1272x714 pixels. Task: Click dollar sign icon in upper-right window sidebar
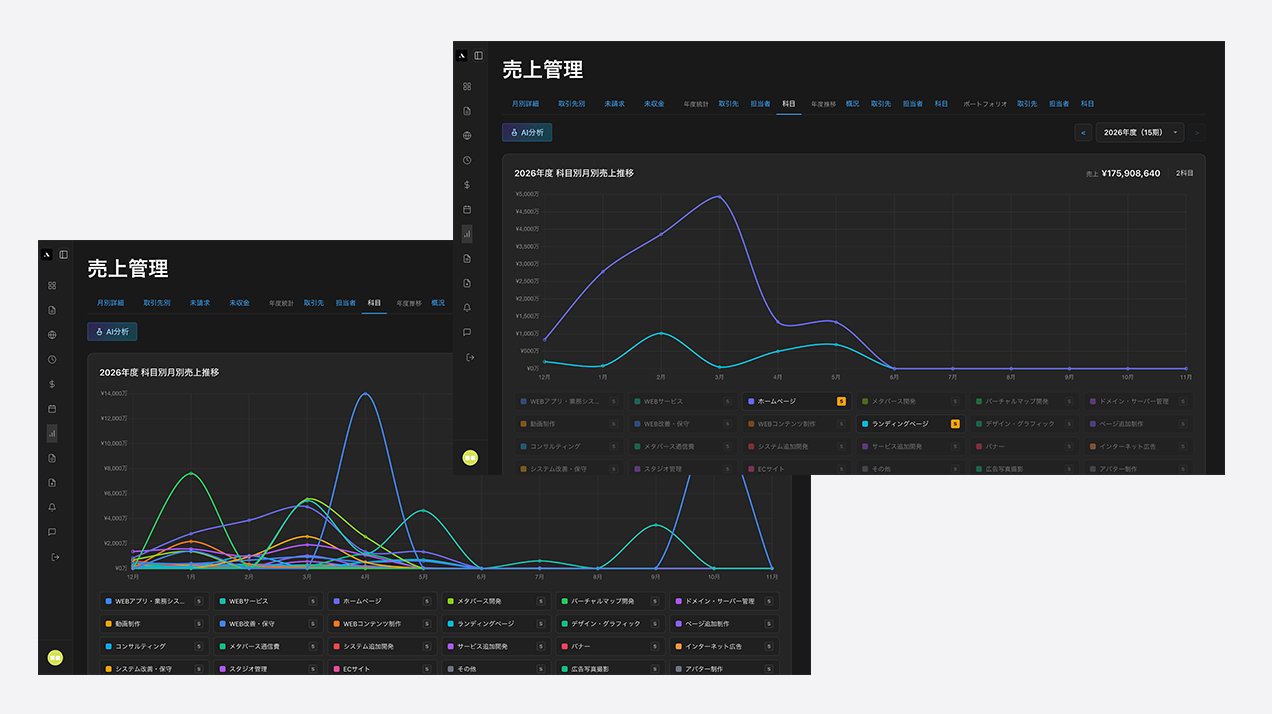click(467, 185)
